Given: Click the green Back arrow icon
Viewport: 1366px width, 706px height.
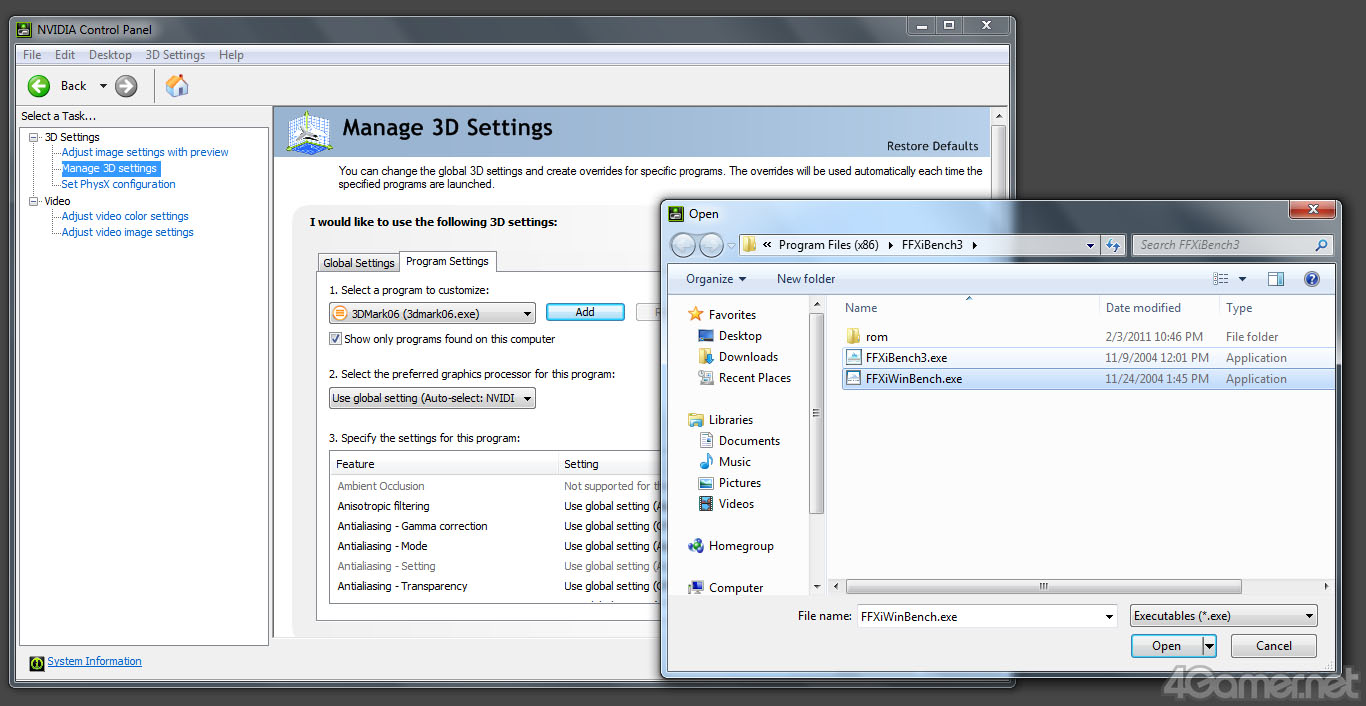Looking at the screenshot, I should (x=39, y=86).
